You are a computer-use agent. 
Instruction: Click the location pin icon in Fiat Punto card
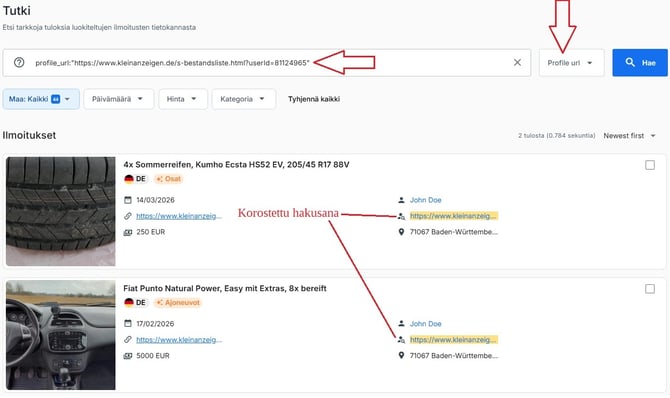(x=401, y=355)
